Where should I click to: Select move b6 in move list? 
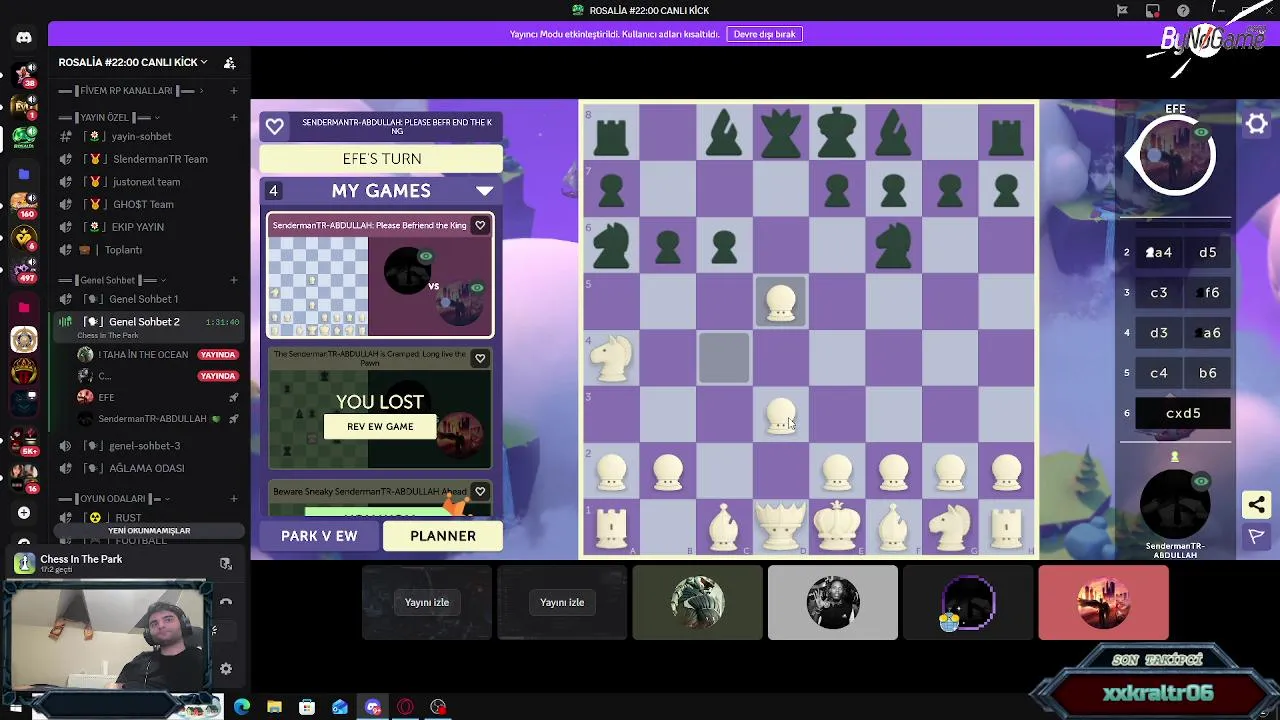point(1208,373)
